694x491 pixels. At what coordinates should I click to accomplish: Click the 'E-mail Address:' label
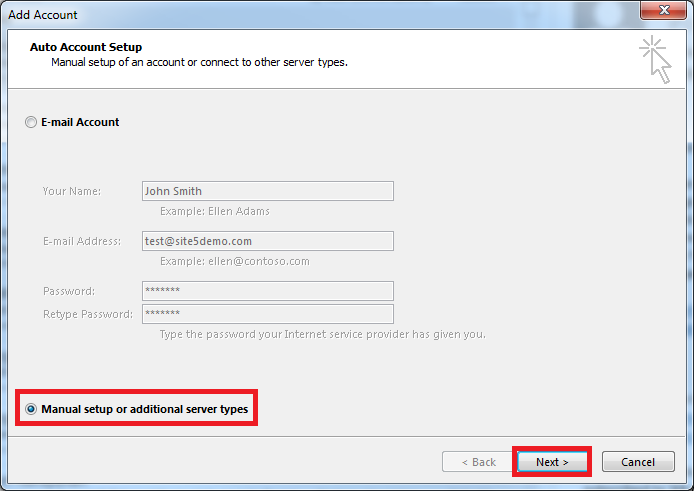(x=82, y=241)
